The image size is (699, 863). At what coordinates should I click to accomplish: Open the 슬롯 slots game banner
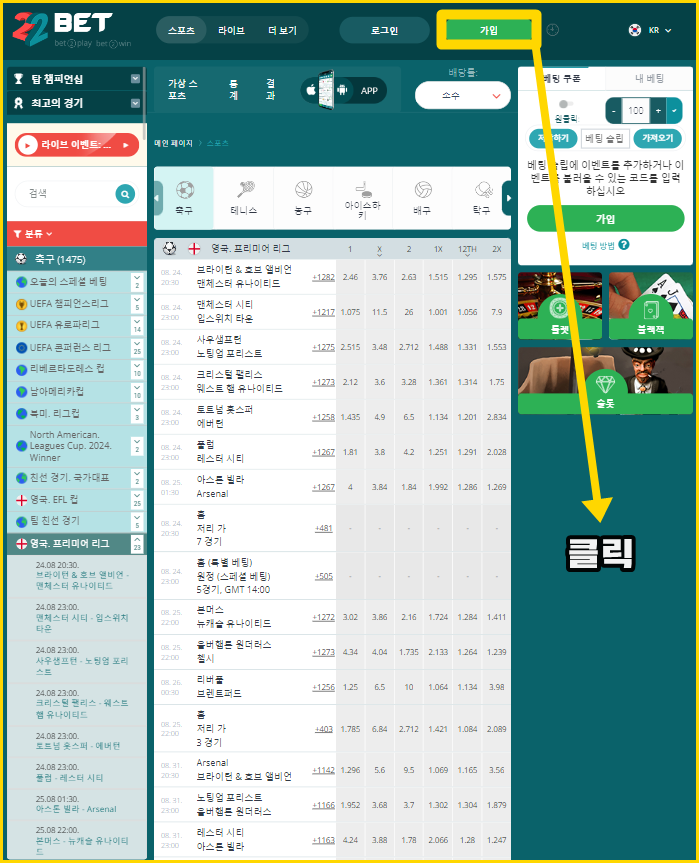[x=605, y=380]
